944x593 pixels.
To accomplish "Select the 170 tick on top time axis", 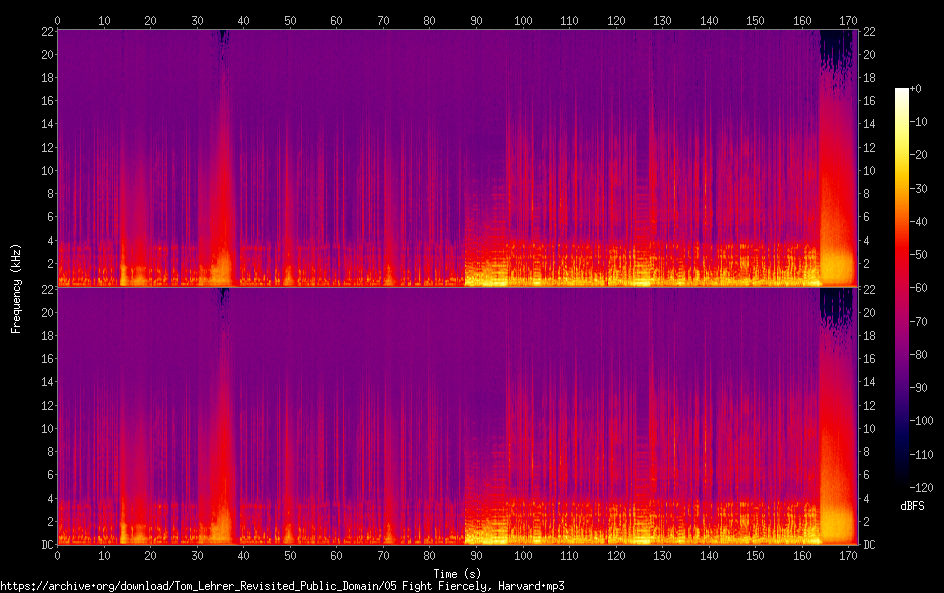I will tap(848, 20).
